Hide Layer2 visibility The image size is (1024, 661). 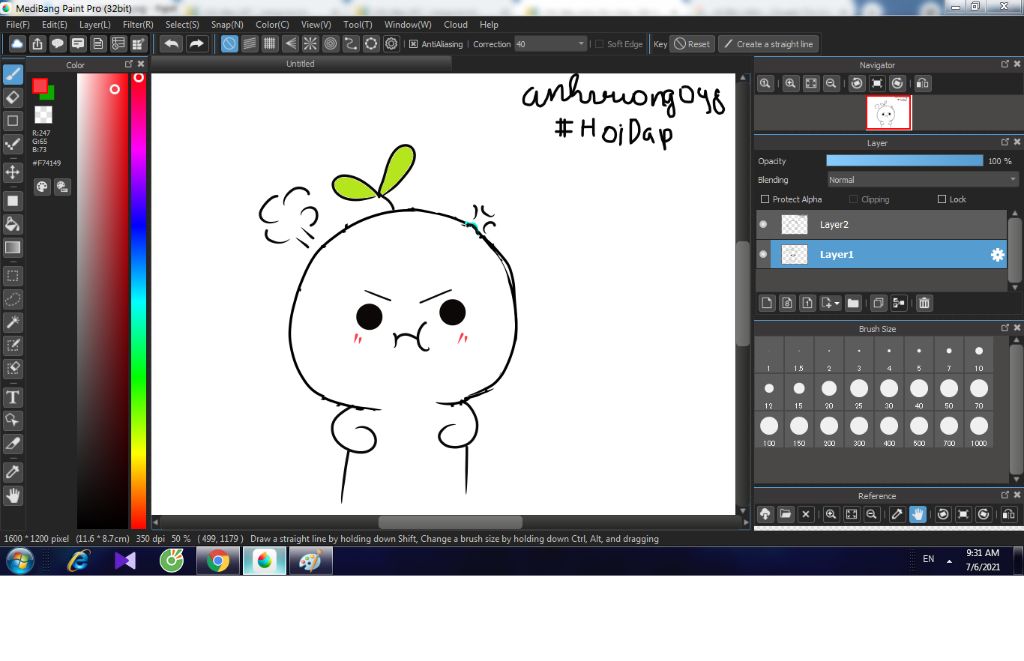[x=763, y=224]
